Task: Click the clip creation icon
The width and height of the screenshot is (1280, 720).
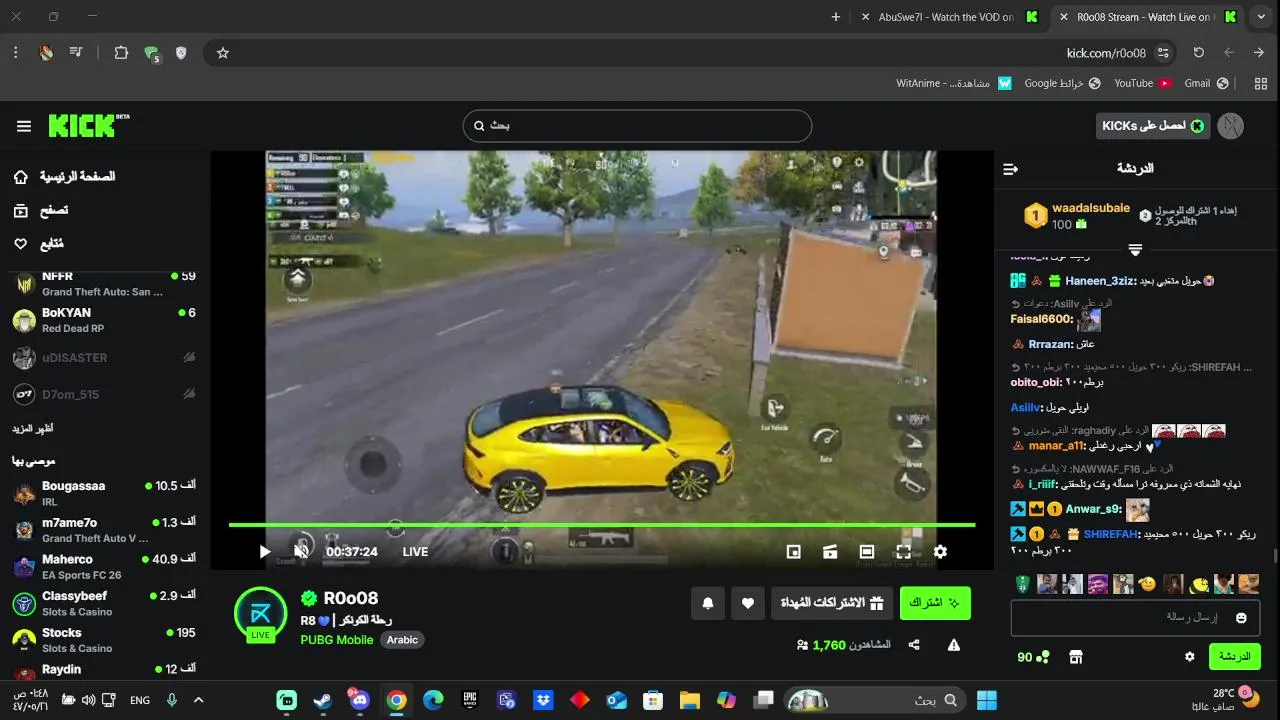Action: 830,551
